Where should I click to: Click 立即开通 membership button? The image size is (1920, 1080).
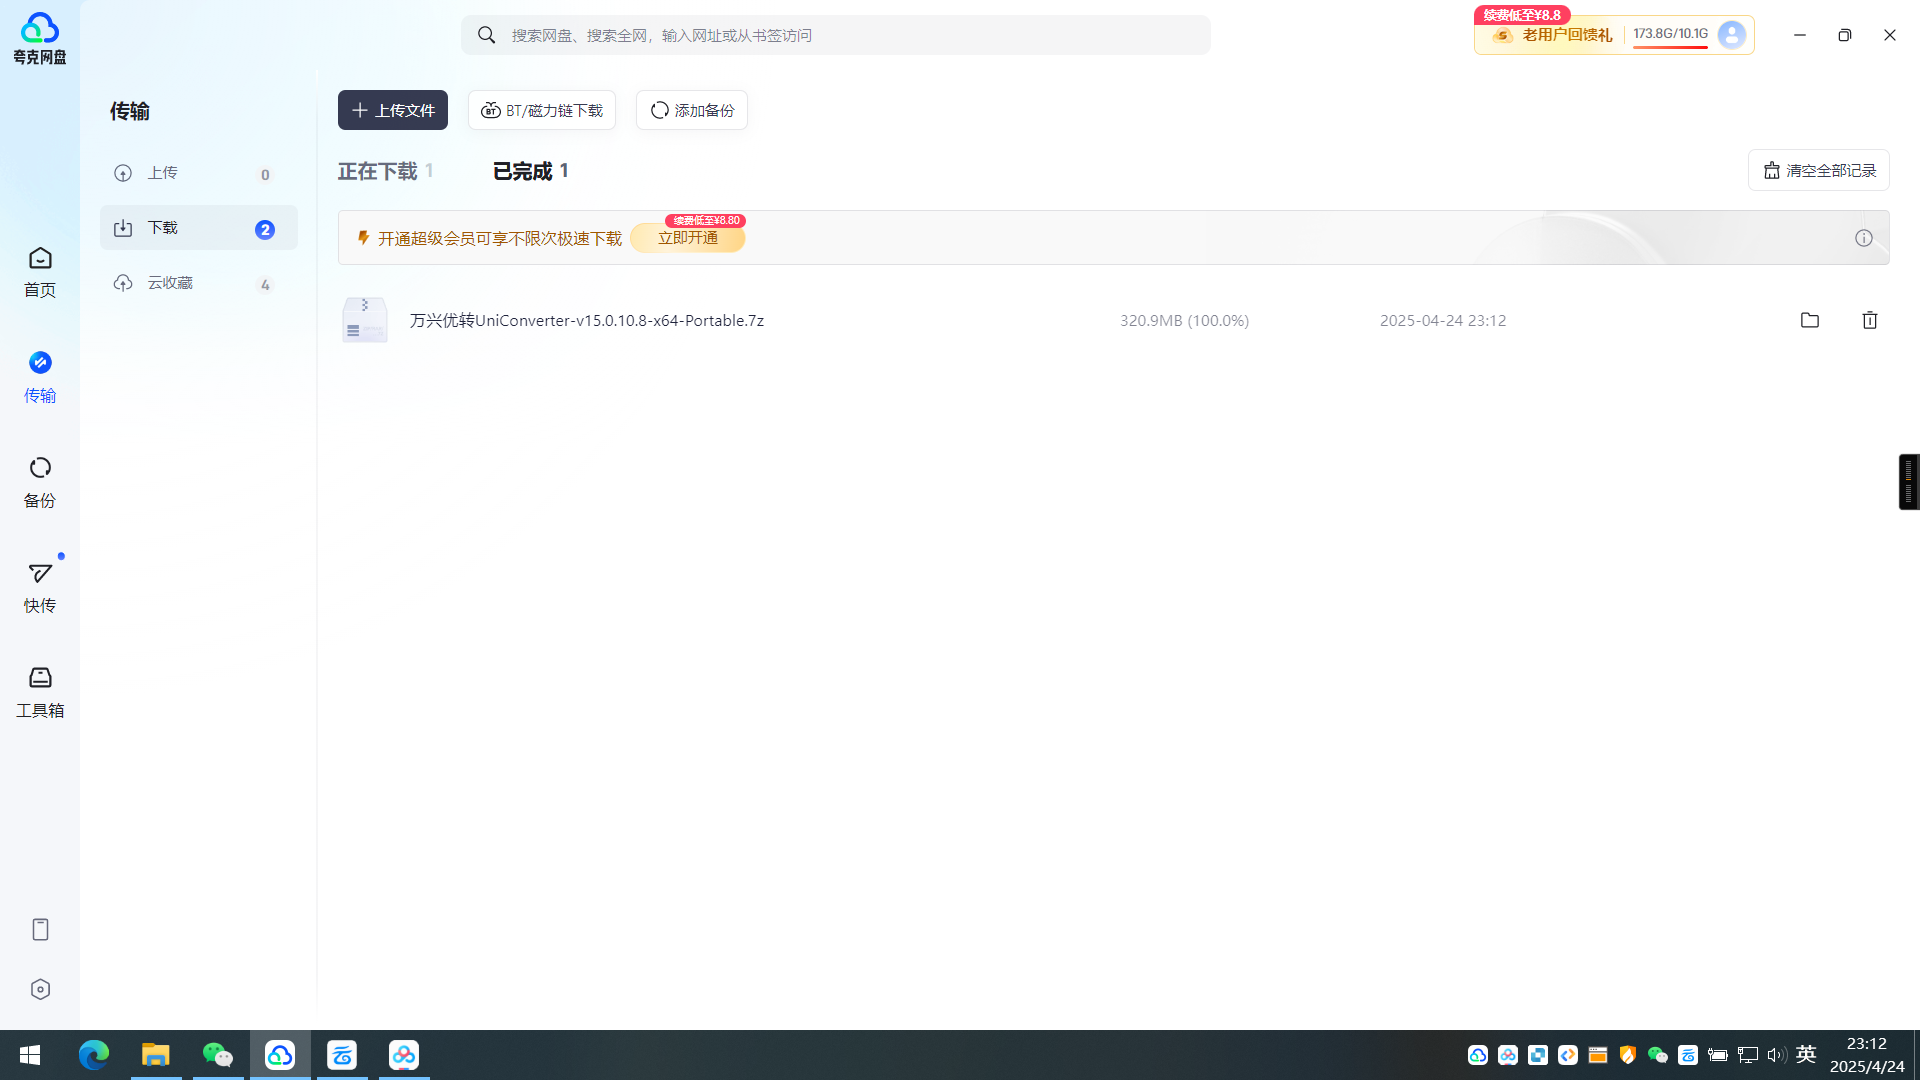pos(688,238)
